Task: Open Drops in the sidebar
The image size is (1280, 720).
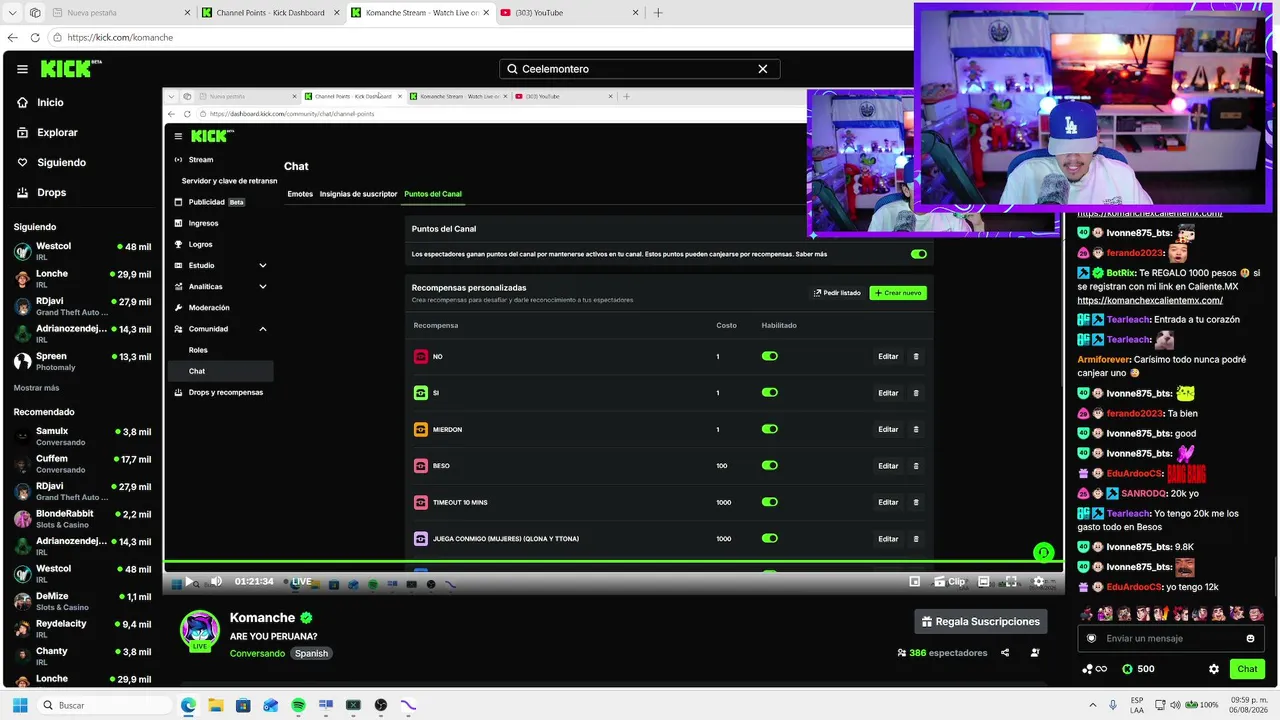Action: click(x=41, y=192)
